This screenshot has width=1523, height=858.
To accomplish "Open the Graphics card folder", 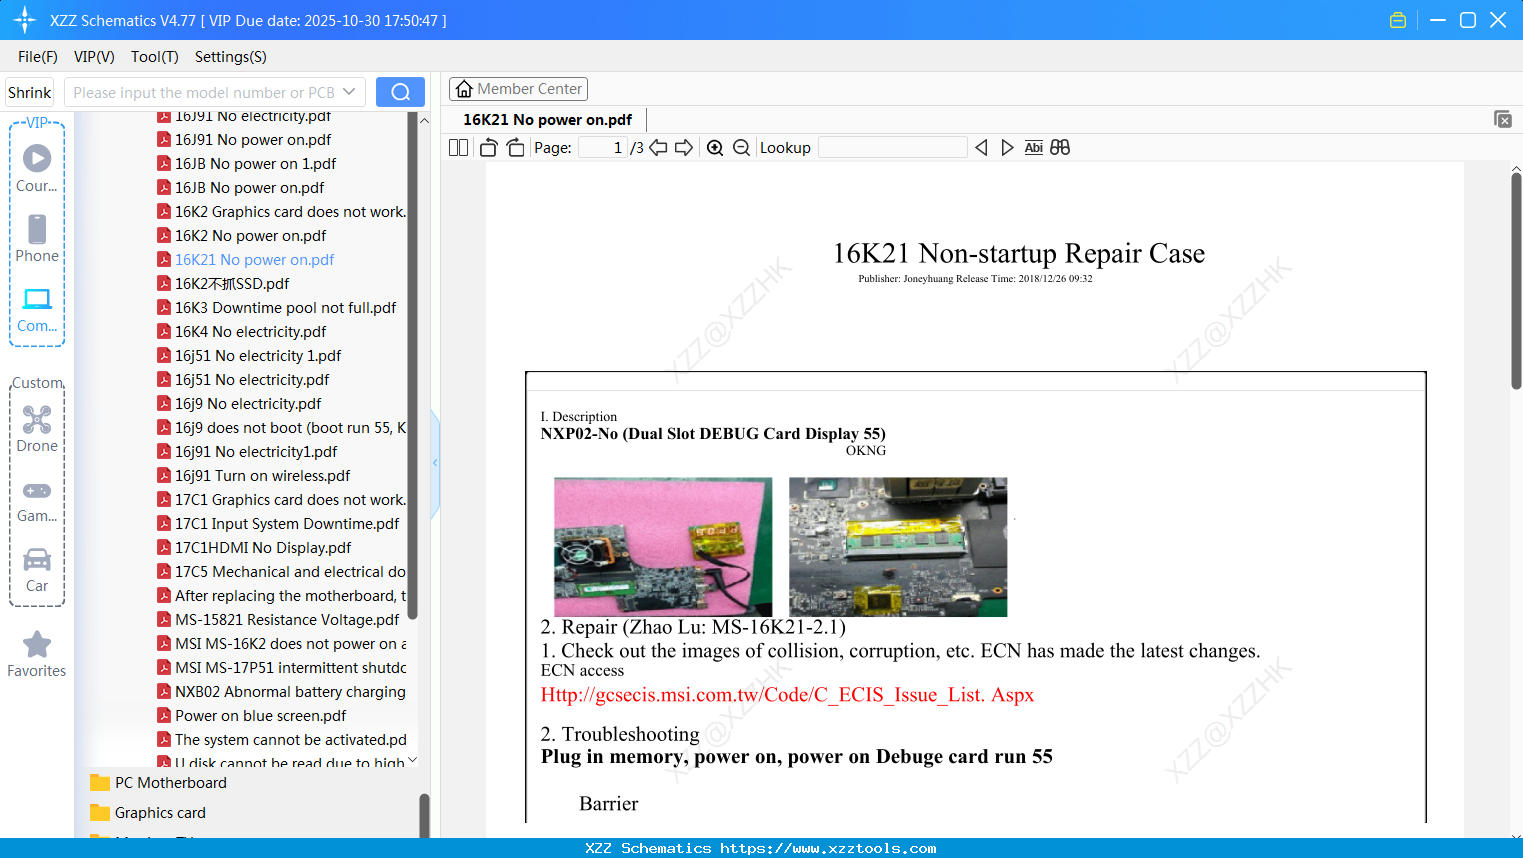I will click(148, 813).
